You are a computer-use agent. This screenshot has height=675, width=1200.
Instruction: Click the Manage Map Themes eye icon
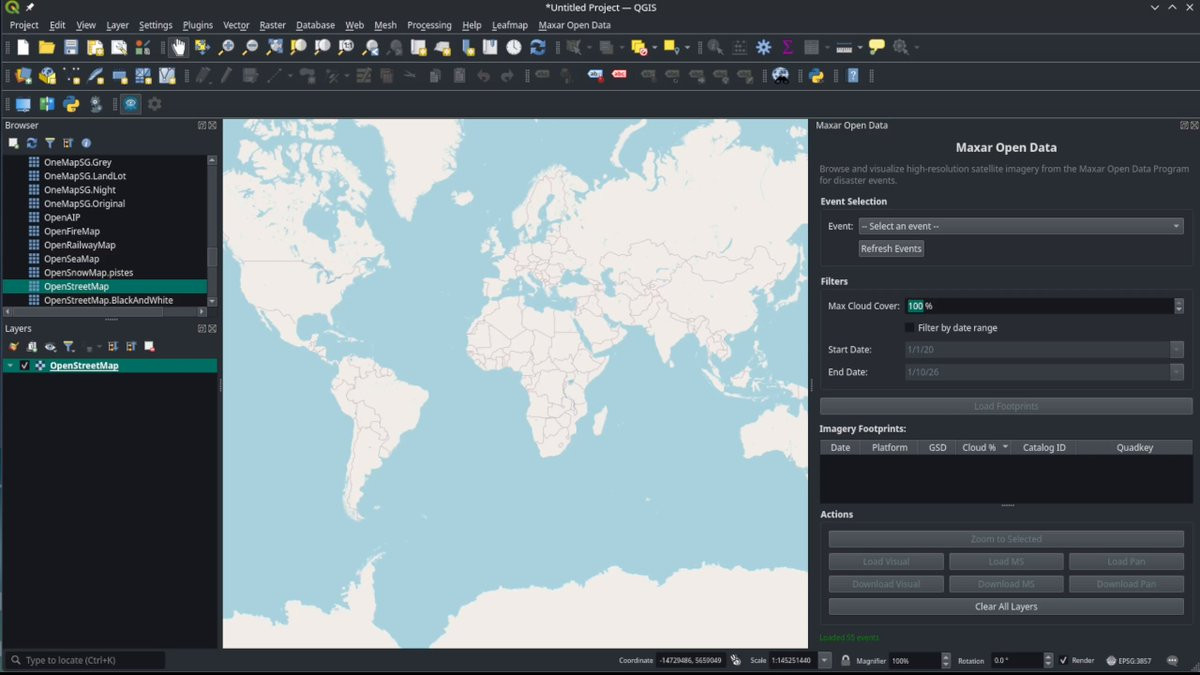coord(50,346)
